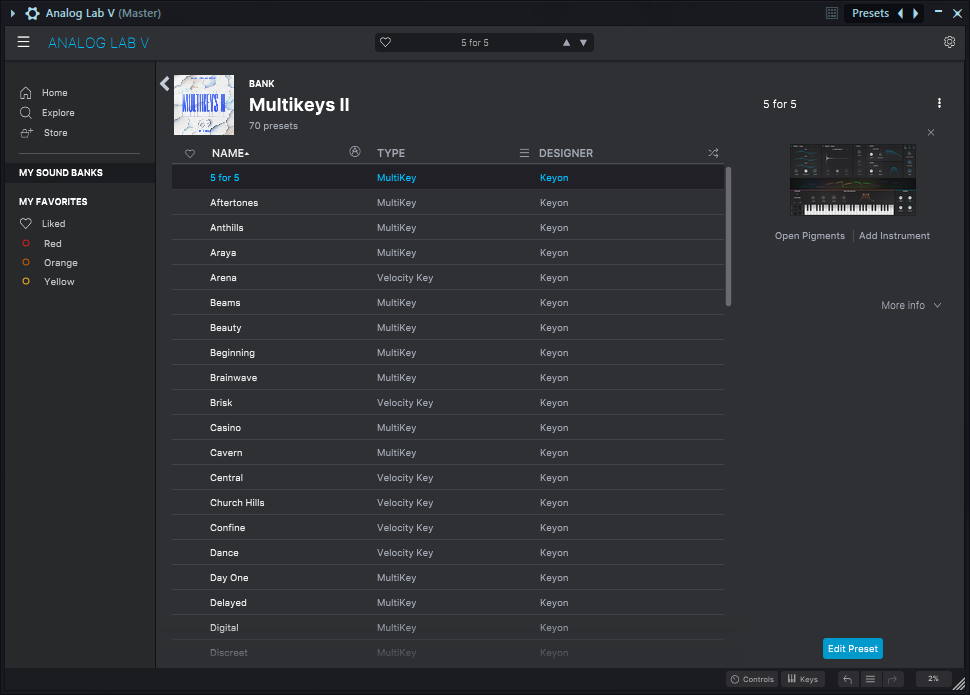The image size is (970, 695).
Task: Select the Church Hills preset
Action: pyautogui.click(x=448, y=503)
